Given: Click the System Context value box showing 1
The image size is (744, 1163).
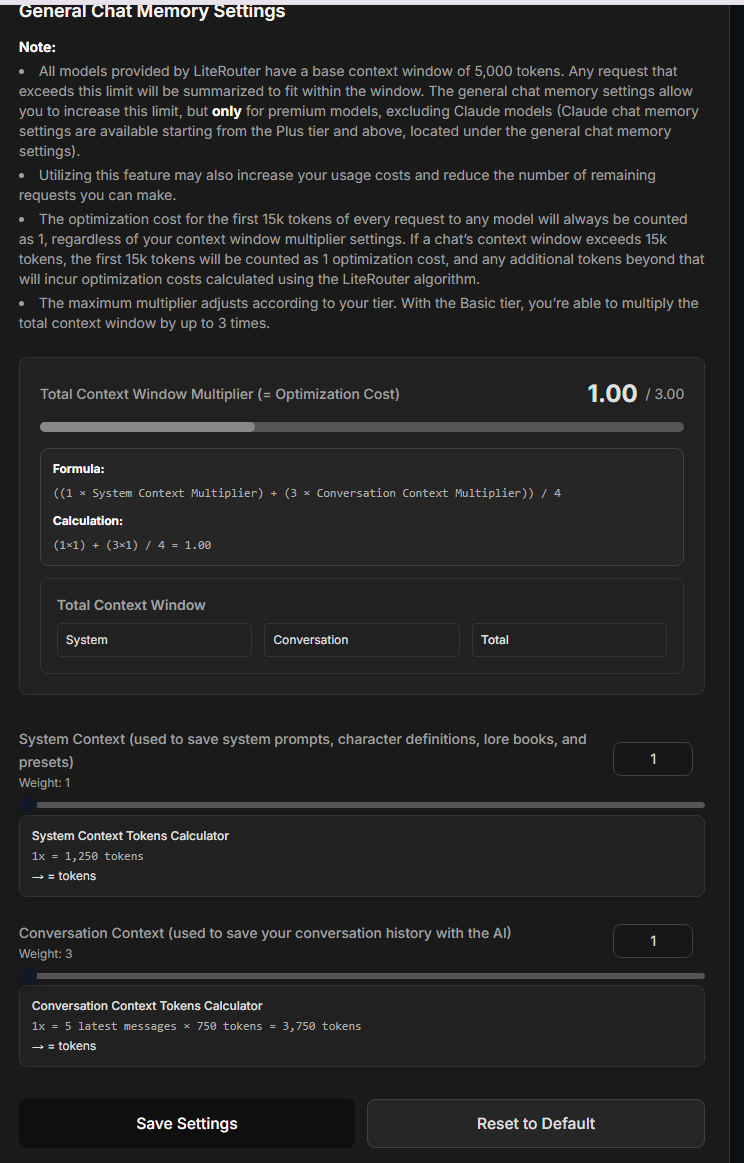Looking at the screenshot, I should [x=652, y=758].
